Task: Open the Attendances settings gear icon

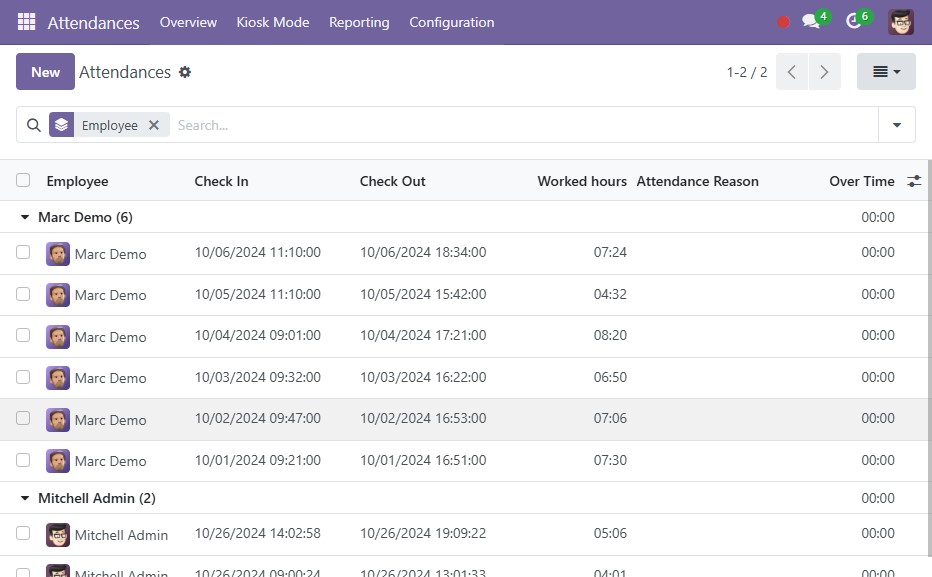Action: (x=184, y=72)
